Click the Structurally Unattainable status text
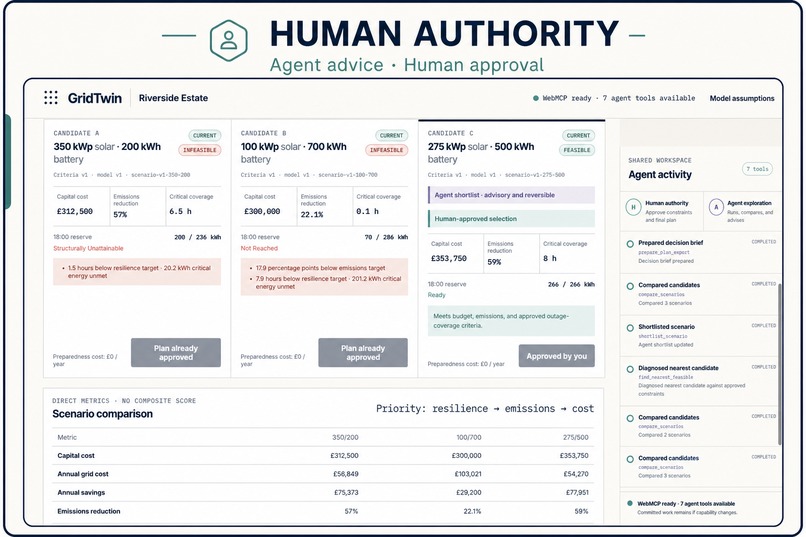The width and height of the screenshot is (806, 537). pyautogui.click(x=88, y=249)
